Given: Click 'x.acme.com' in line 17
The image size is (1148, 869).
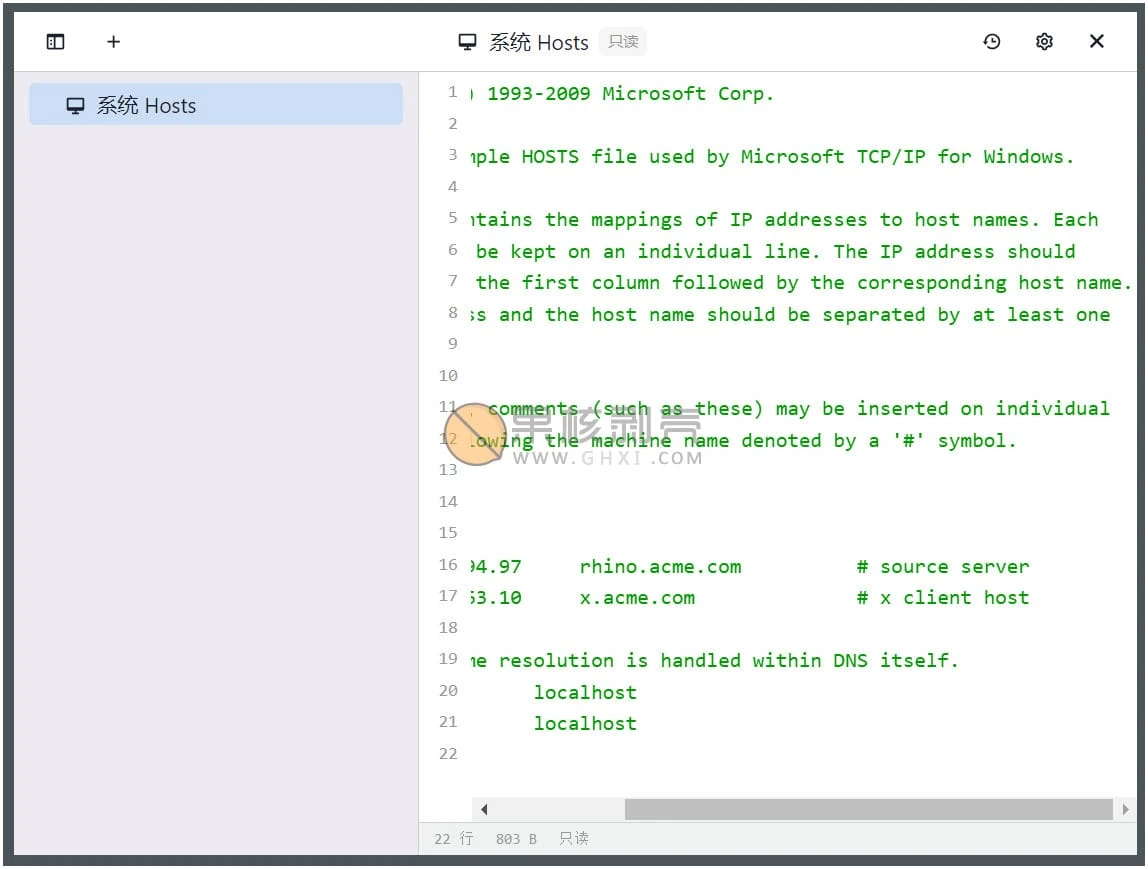Looking at the screenshot, I should click(637, 598).
